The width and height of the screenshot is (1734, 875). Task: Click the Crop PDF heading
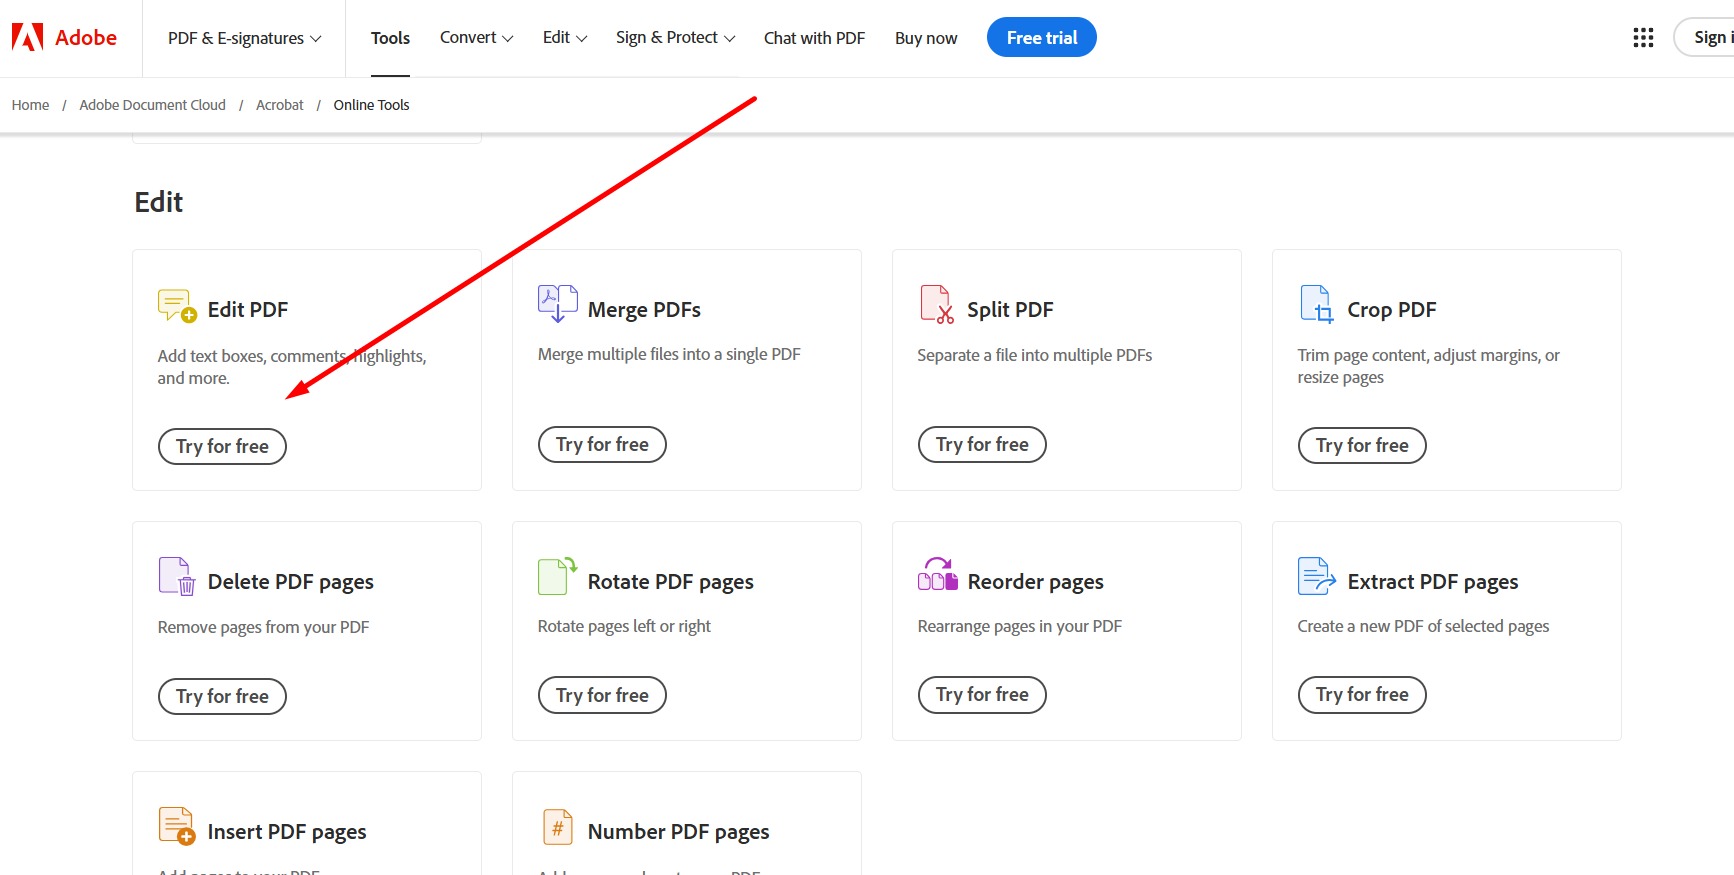pos(1391,310)
